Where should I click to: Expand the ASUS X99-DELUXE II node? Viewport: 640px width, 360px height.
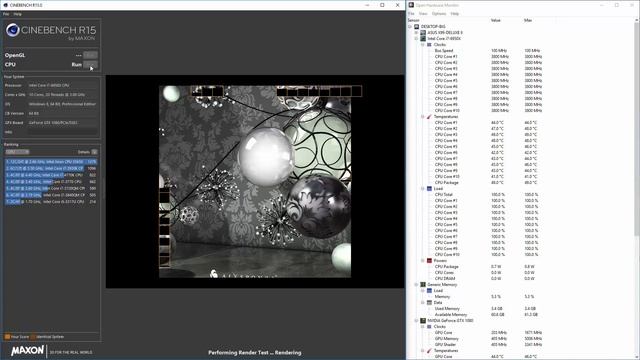click(x=416, y=33)
